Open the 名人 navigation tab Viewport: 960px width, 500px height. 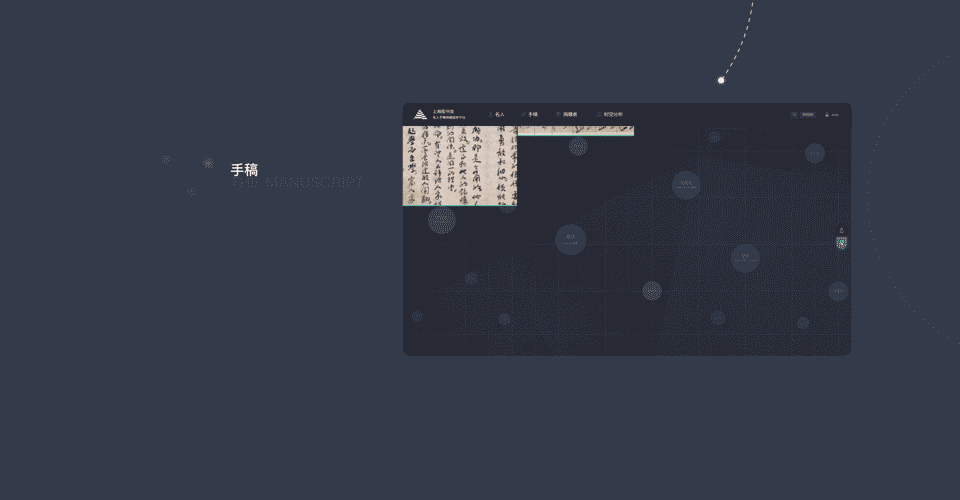pos(497,114)
